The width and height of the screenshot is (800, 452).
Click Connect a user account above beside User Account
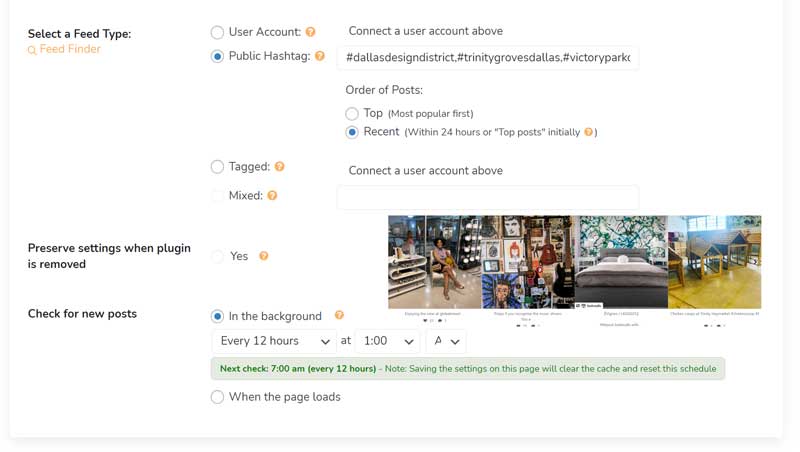click(x=426, y=31)
